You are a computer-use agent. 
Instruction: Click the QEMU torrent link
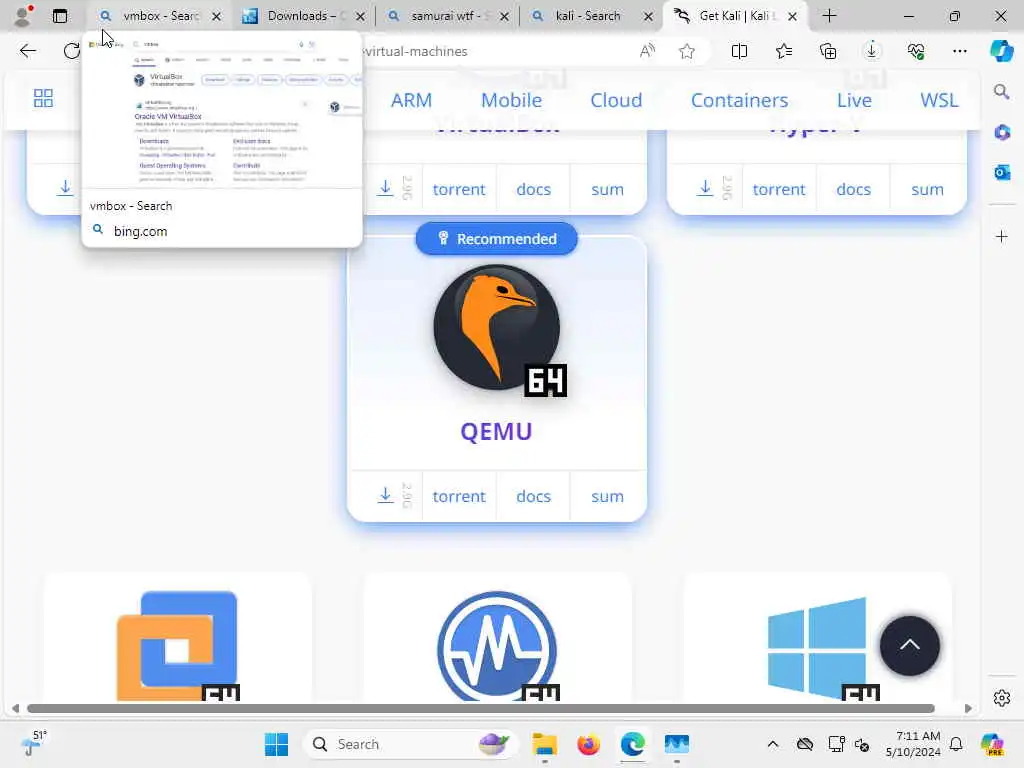tap(459, 496)
